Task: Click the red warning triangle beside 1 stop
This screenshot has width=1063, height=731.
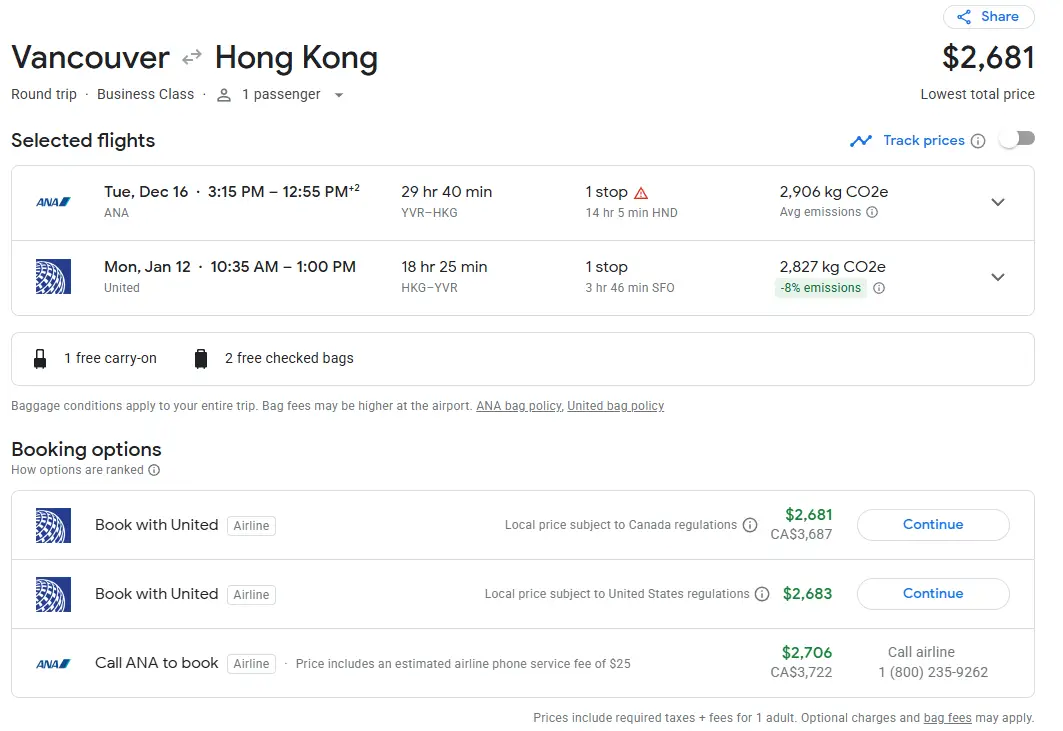Action: click(641, 193)
